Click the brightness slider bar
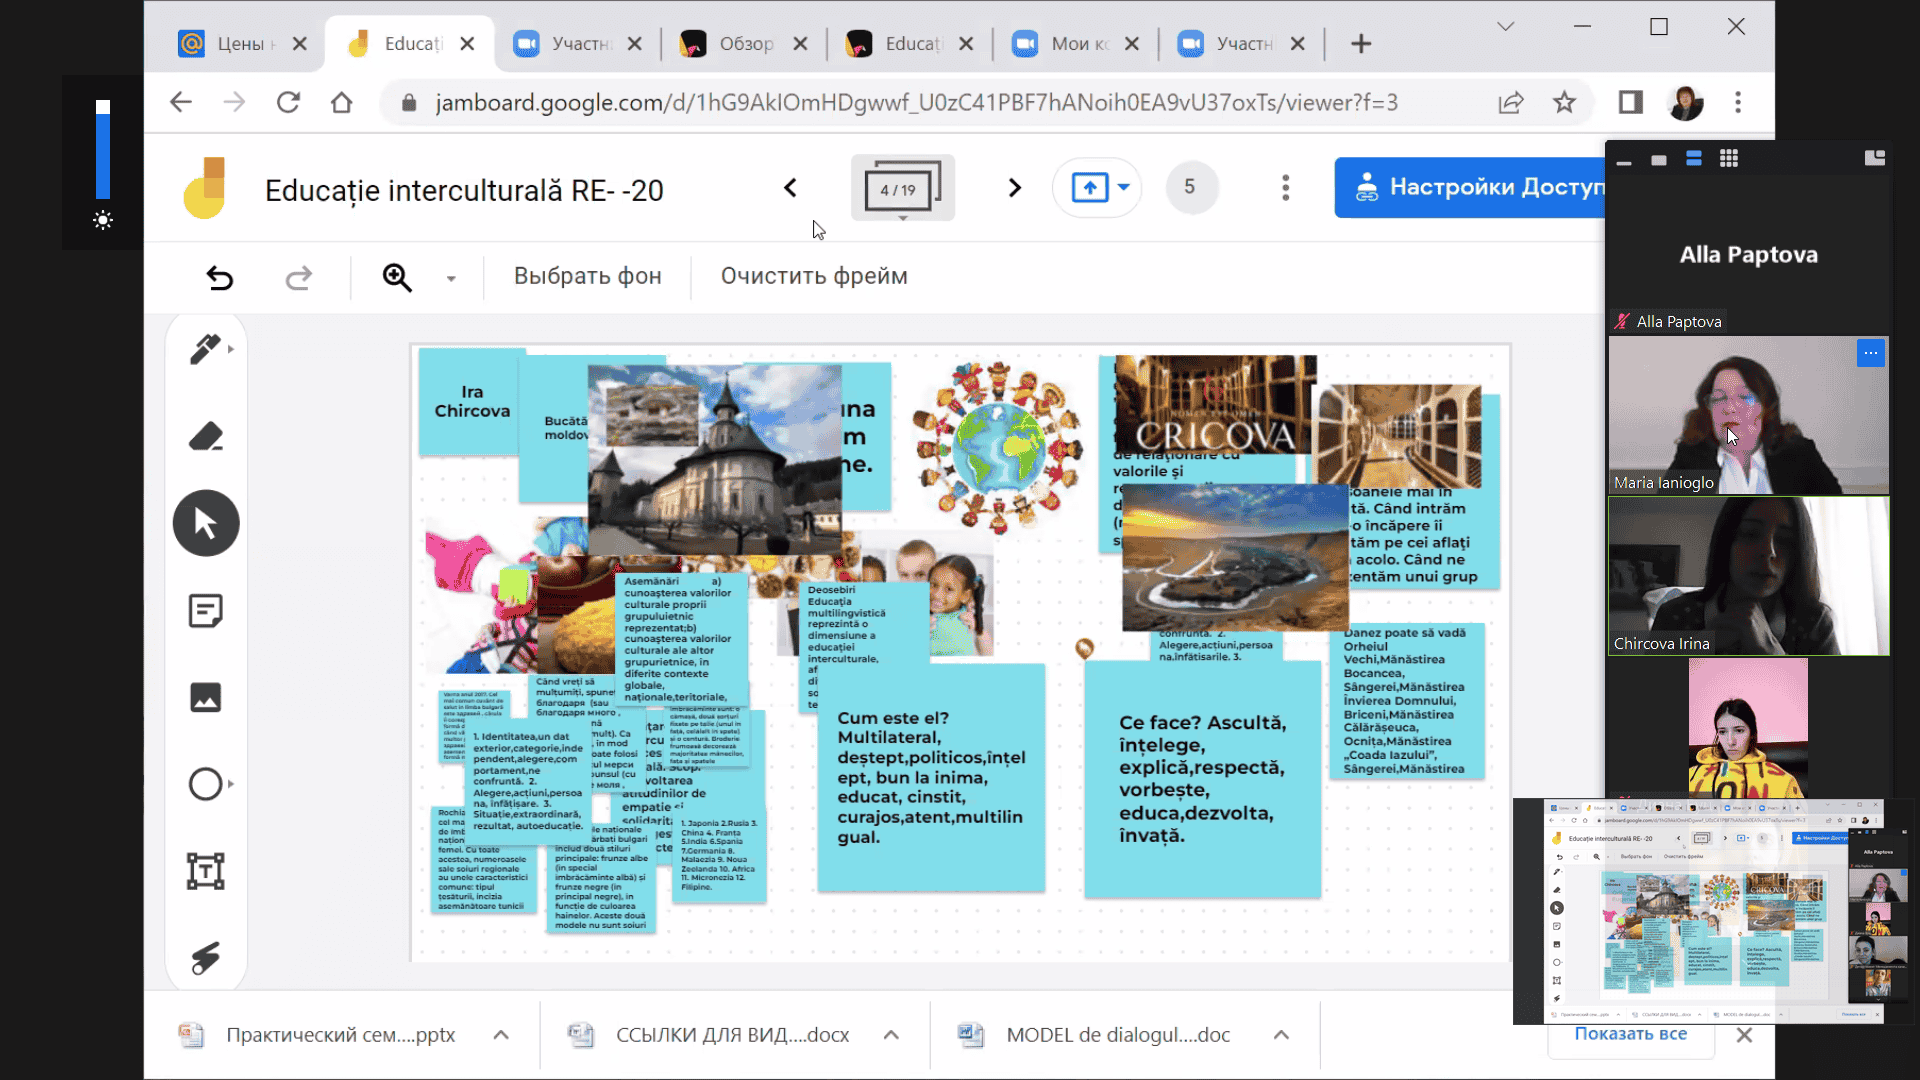Viewport: 1920px width, 1080px height. coord(103,150)
